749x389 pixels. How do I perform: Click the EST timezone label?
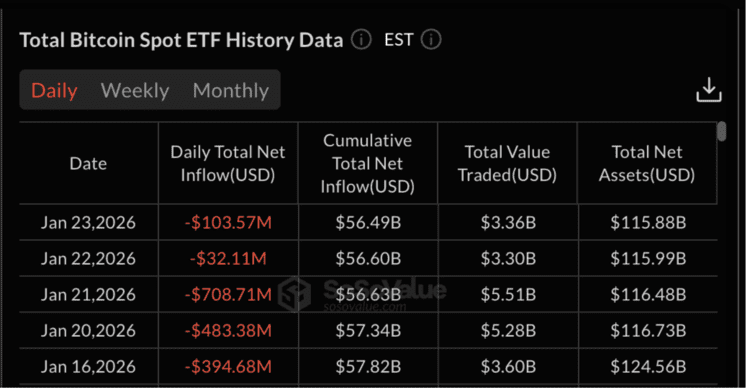click(x=398, y=40)
